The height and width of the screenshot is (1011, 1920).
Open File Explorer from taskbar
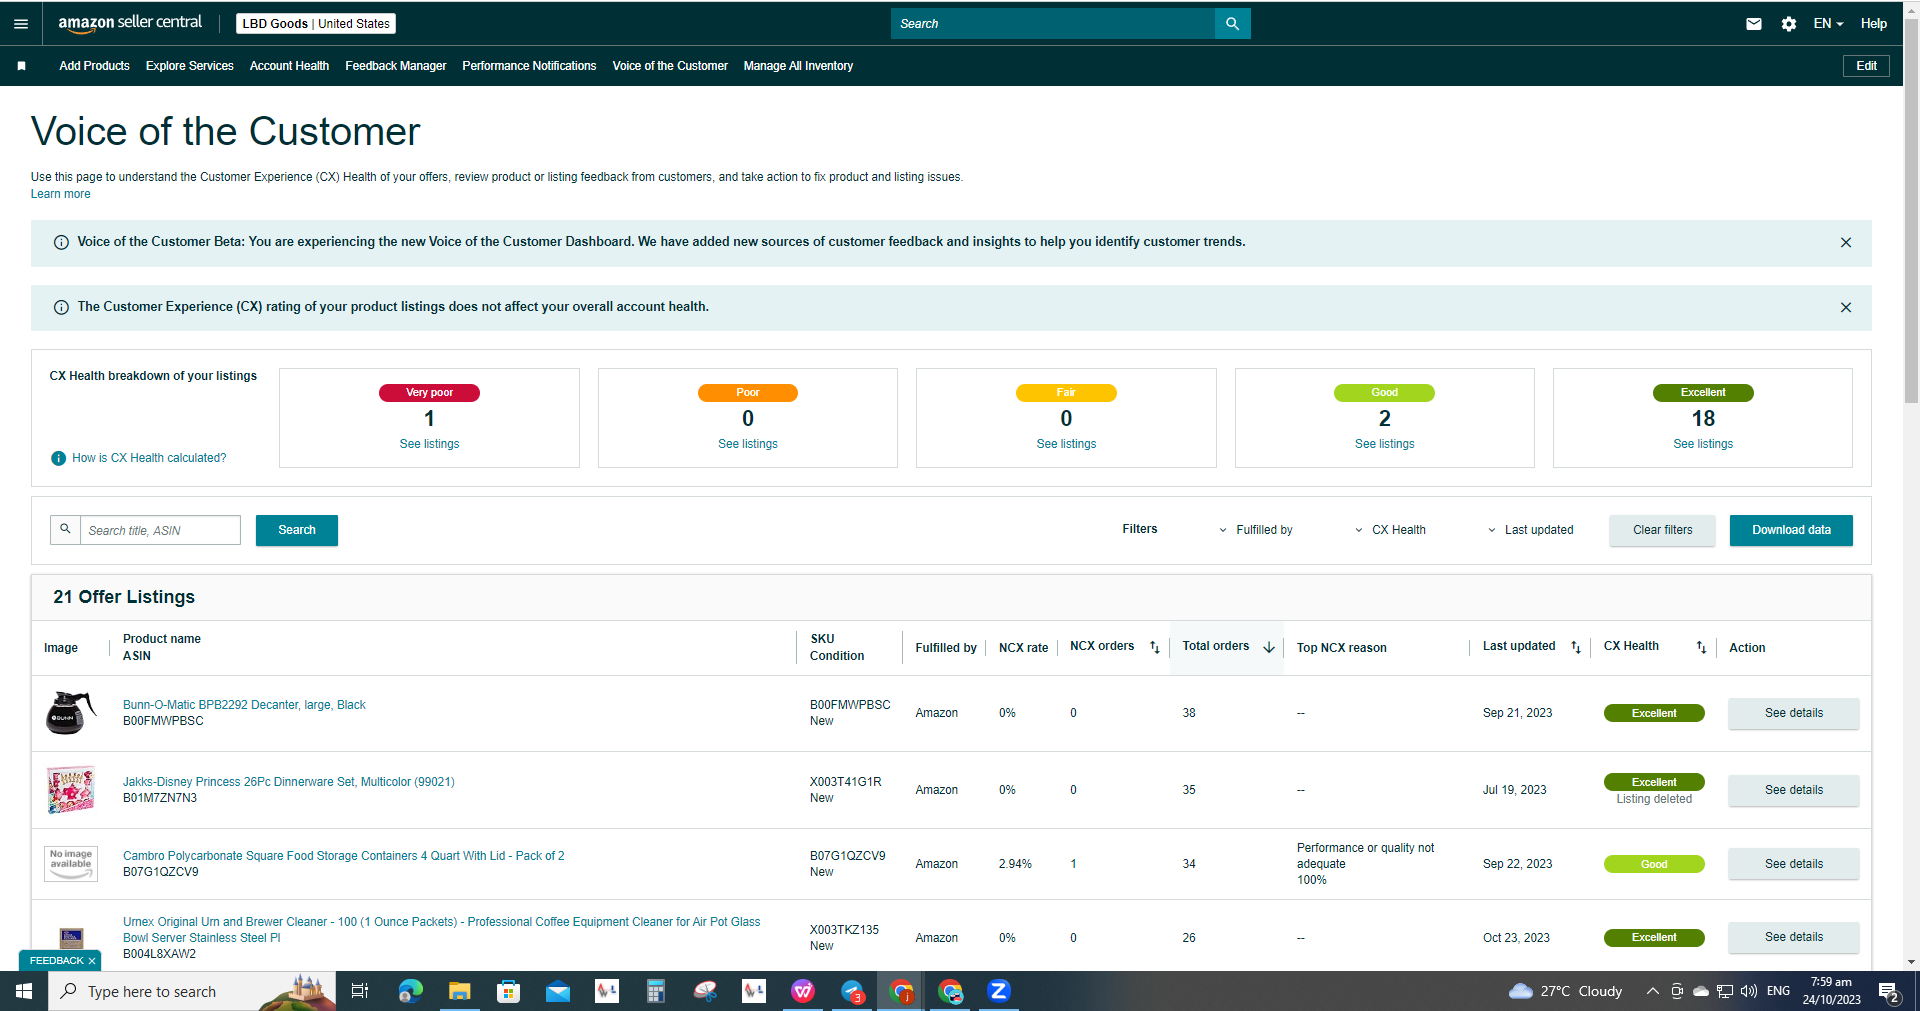point(459,991)
